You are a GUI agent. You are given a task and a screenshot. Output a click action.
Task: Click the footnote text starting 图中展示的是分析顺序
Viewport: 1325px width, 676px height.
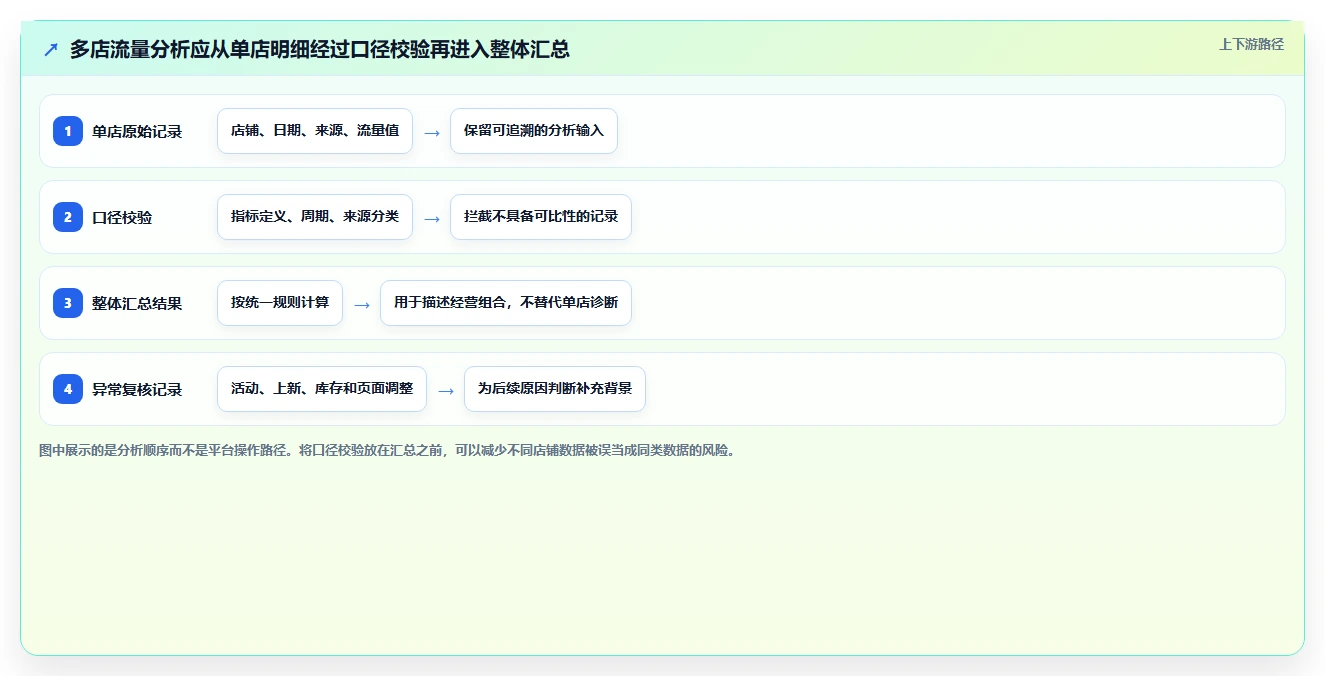point(389,450)
